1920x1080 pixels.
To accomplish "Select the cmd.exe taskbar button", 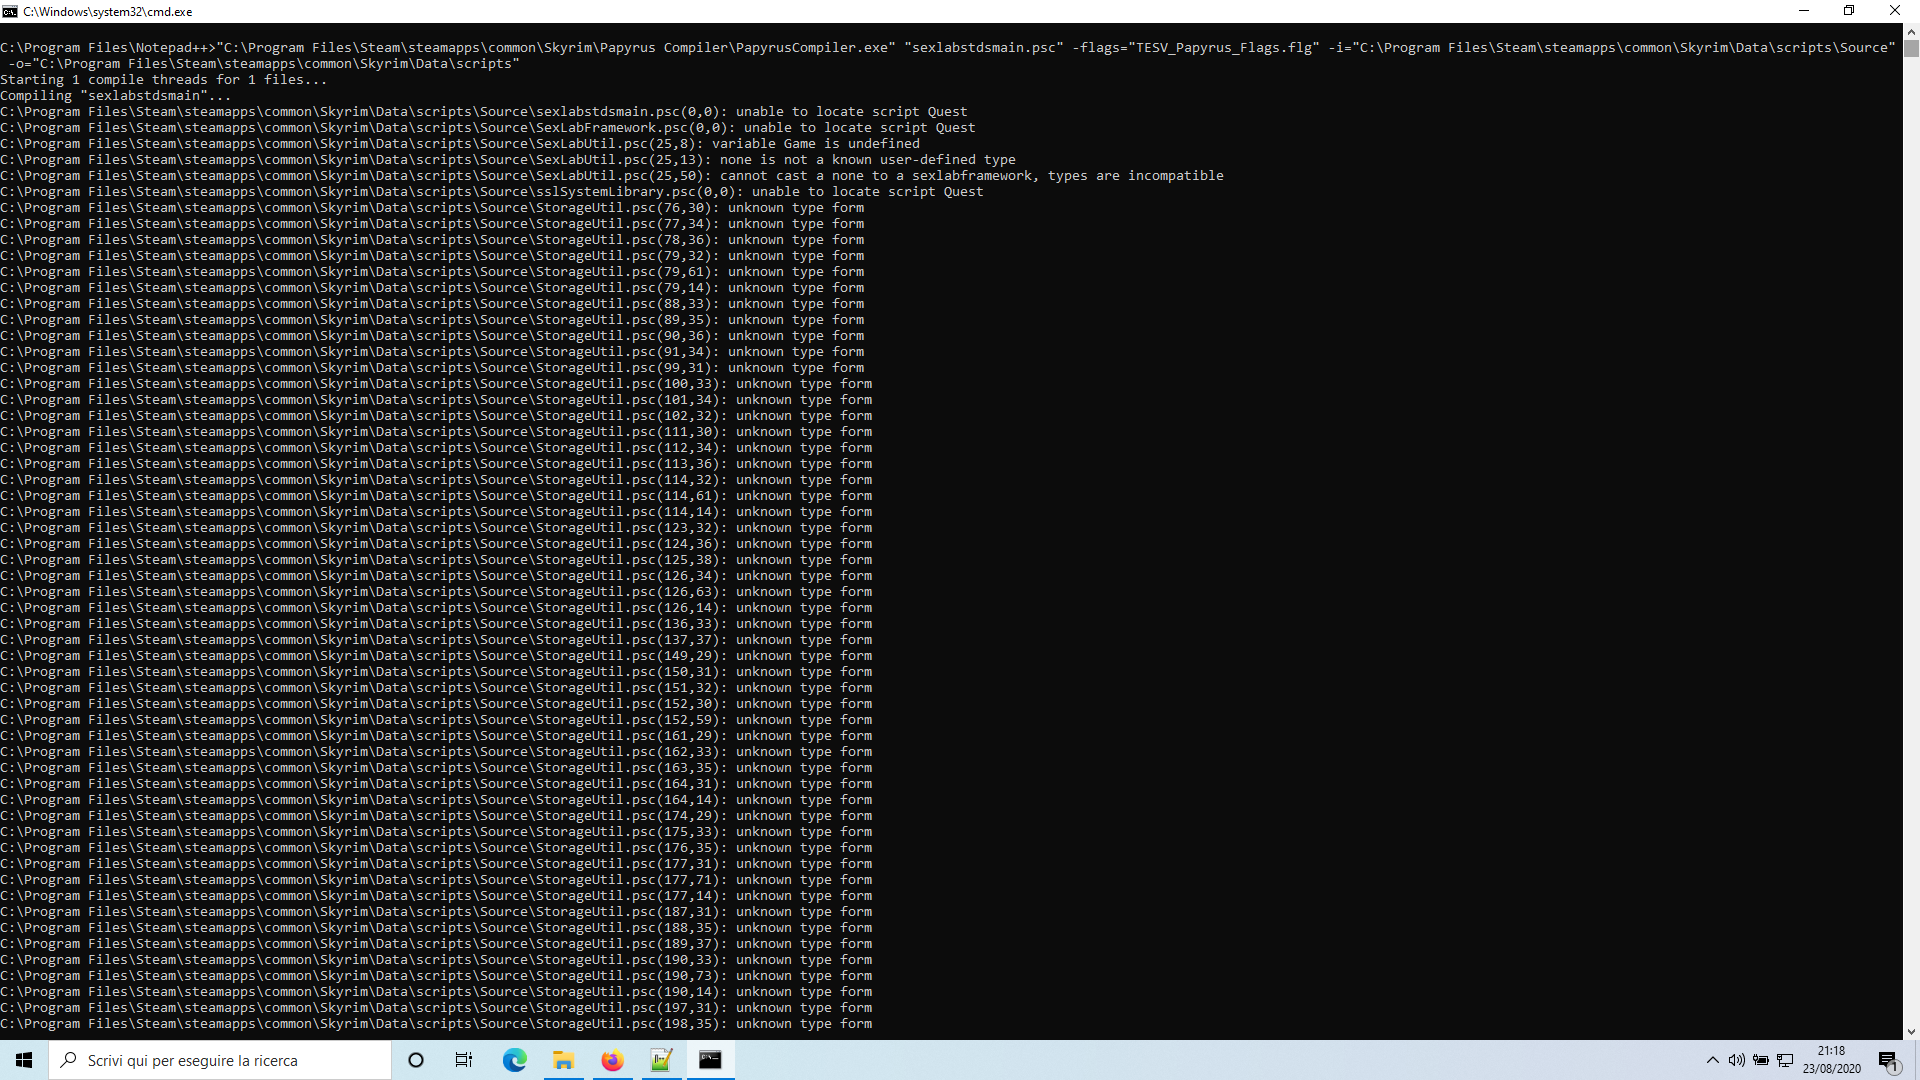I will tap(710, 1060).
